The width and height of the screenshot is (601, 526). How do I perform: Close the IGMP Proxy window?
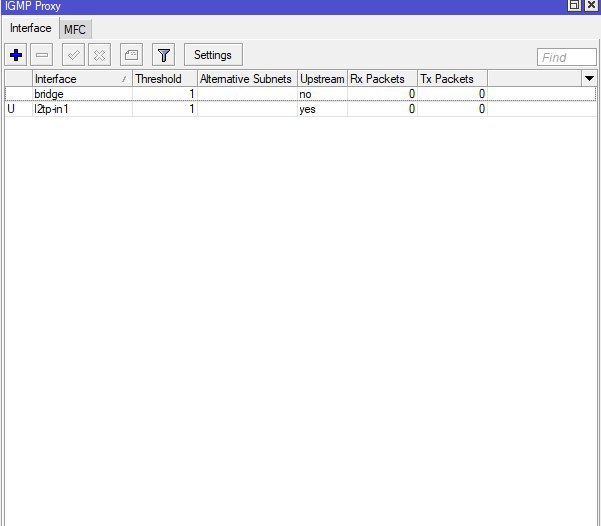tap(591, 5)
